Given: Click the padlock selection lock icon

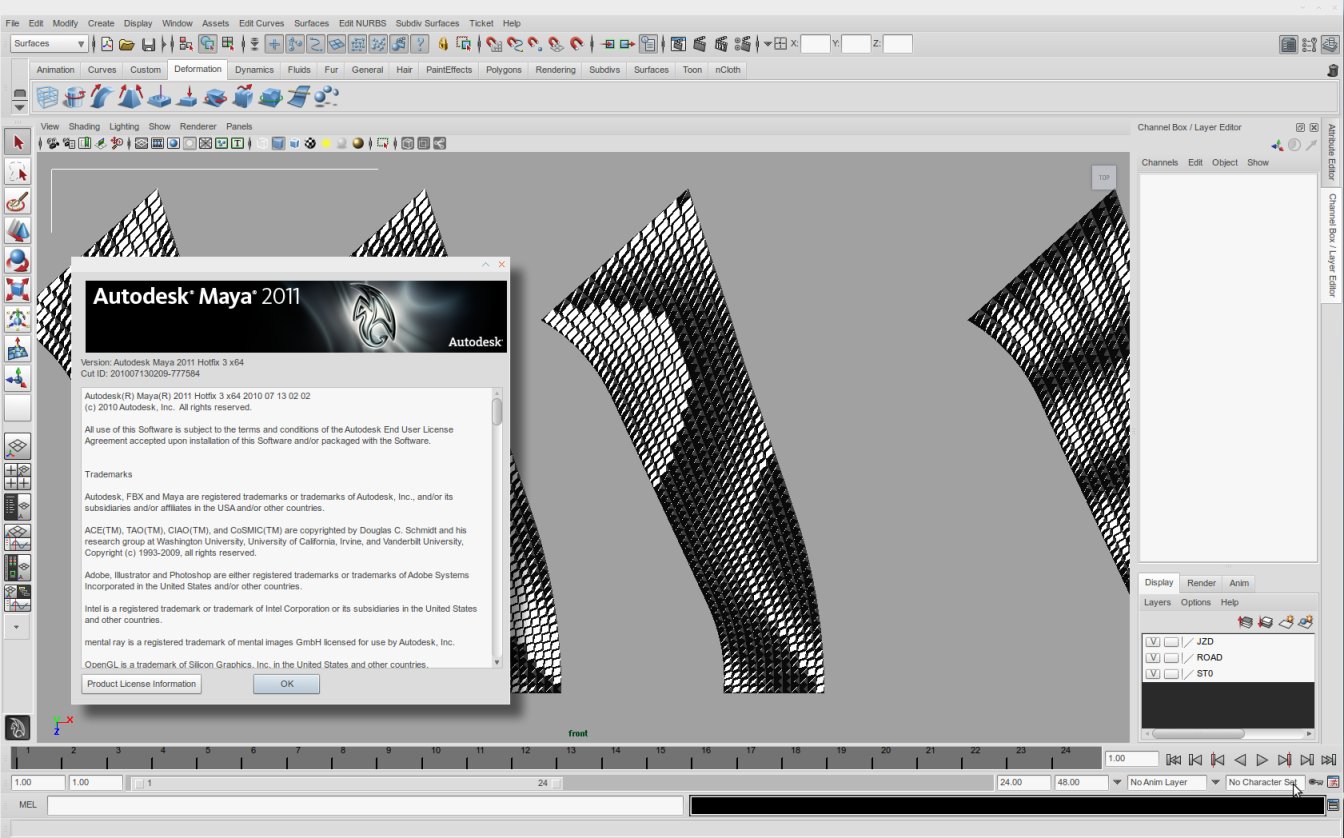Looking at the screenshot, I should coord(443,44).
